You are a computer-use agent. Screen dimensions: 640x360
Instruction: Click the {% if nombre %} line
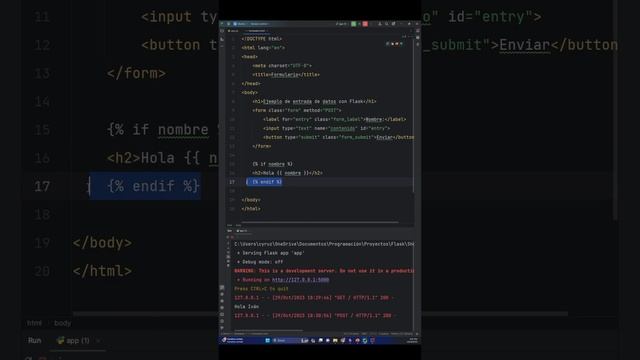[272, 164]
